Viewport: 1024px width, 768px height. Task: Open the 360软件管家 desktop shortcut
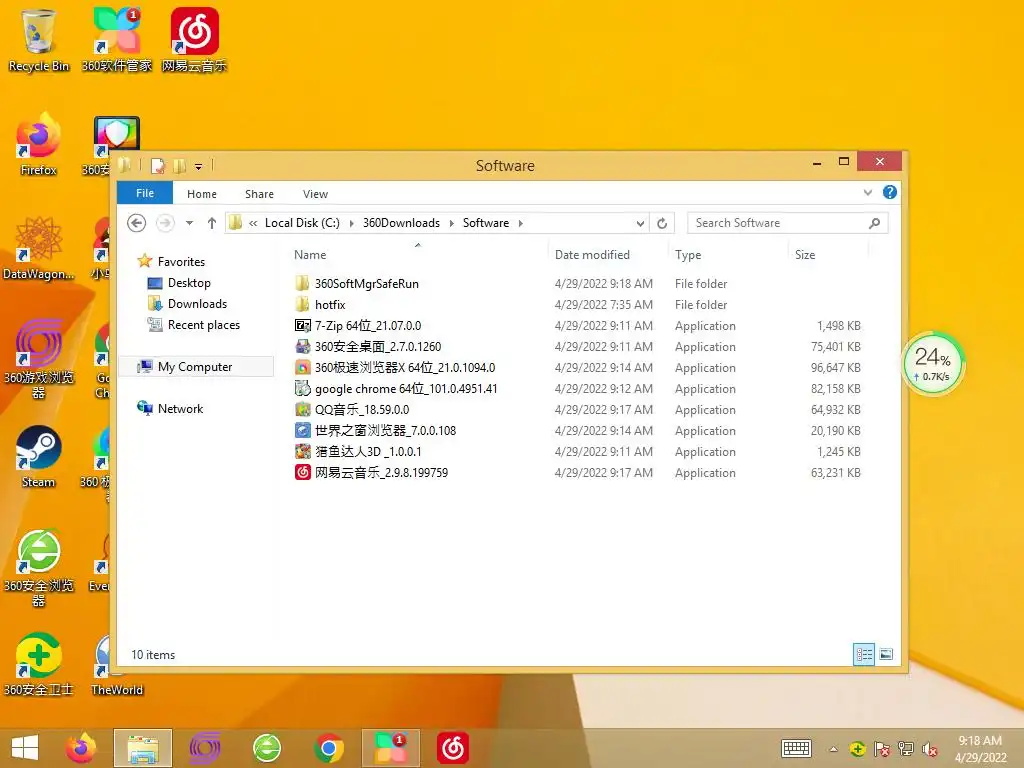point(116,40)
